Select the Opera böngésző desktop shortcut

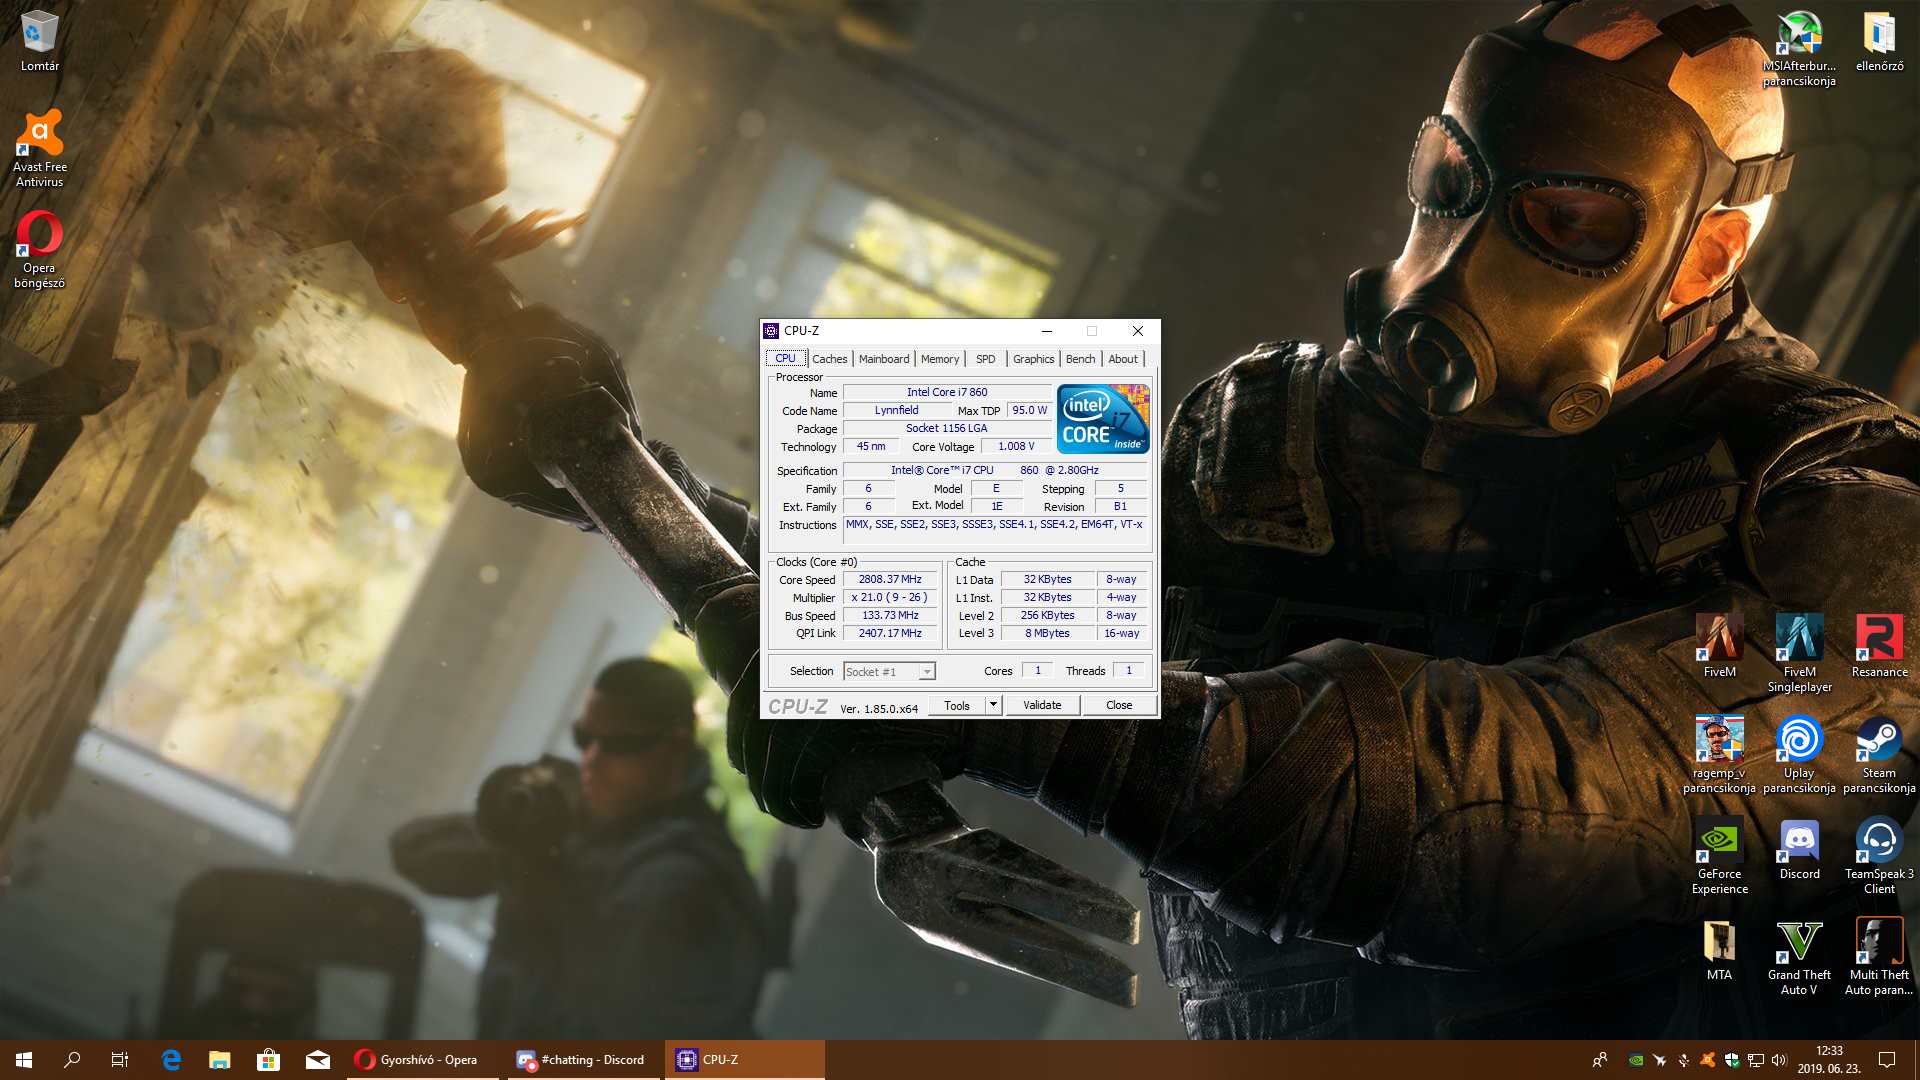(x=39, y=250)
